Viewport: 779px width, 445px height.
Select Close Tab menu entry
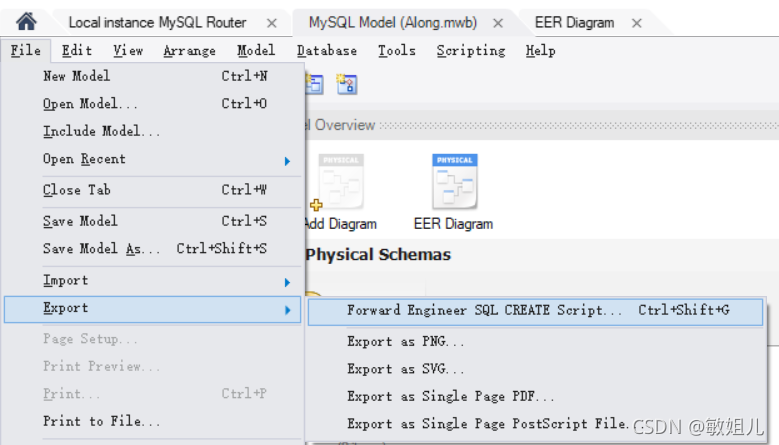pos(153,190)
